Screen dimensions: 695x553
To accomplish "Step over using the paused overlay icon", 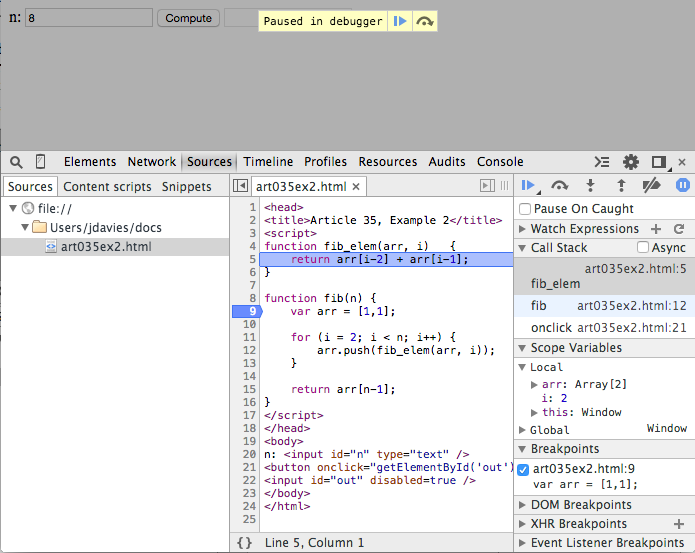I will coord(425,21).
